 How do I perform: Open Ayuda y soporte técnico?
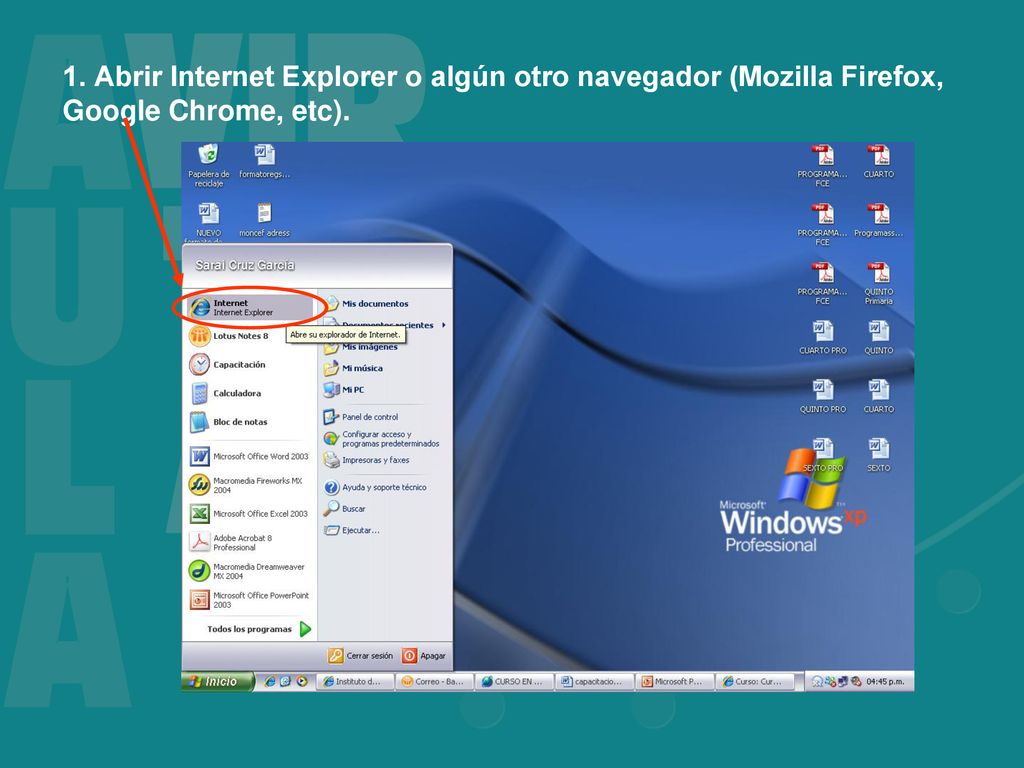point(375,487)
